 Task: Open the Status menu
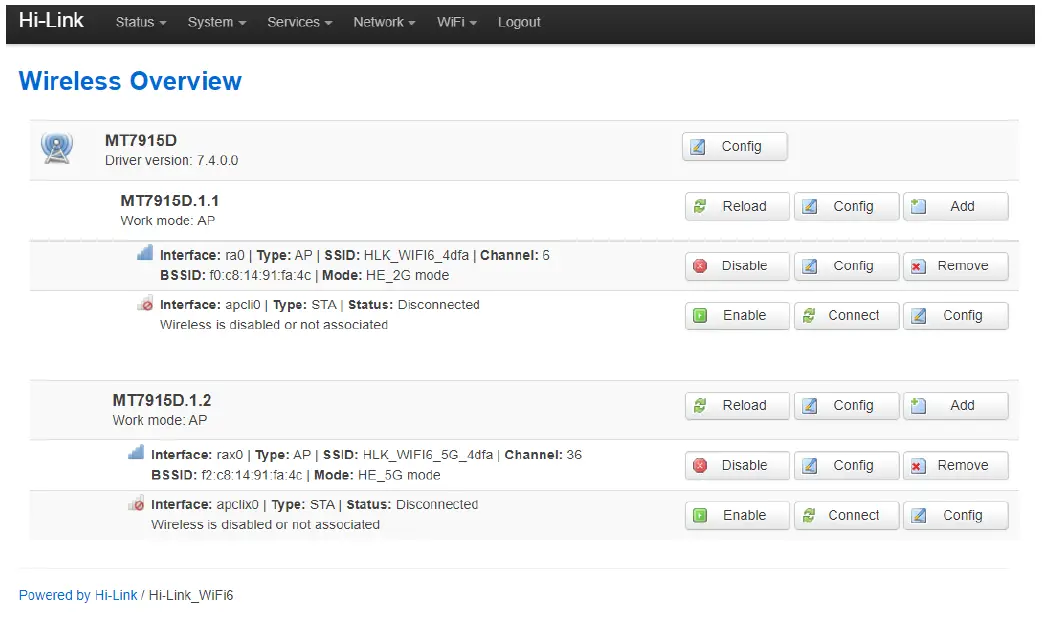(141, 22)
